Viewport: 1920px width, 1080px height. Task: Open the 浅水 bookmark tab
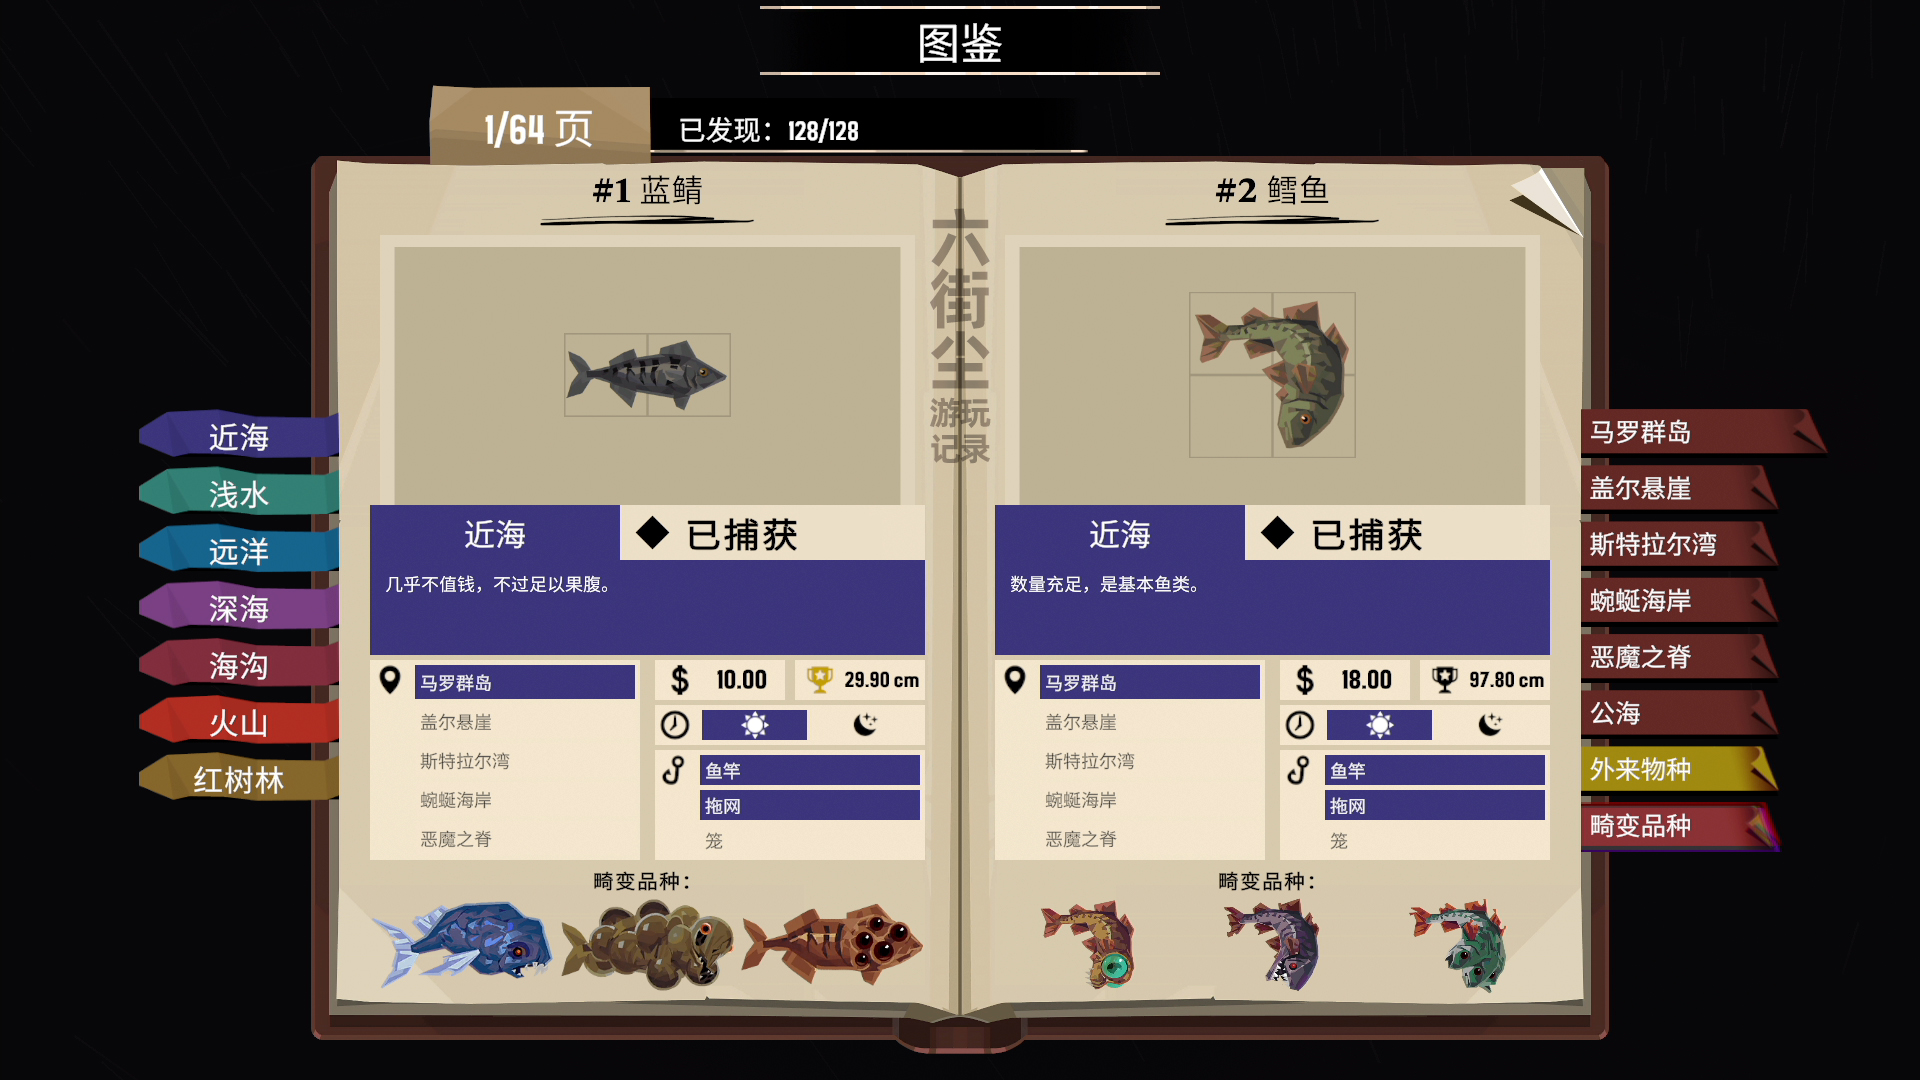tap(238, 494)
